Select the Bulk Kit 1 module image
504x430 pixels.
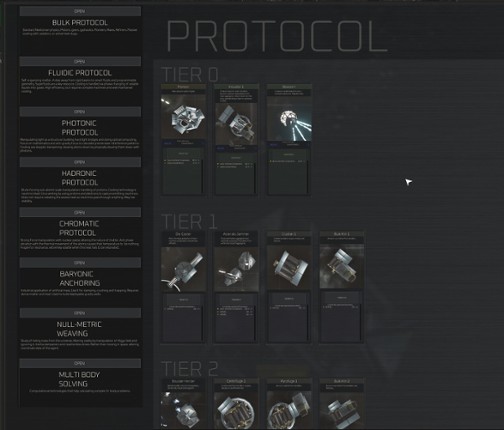click(342, 266)
